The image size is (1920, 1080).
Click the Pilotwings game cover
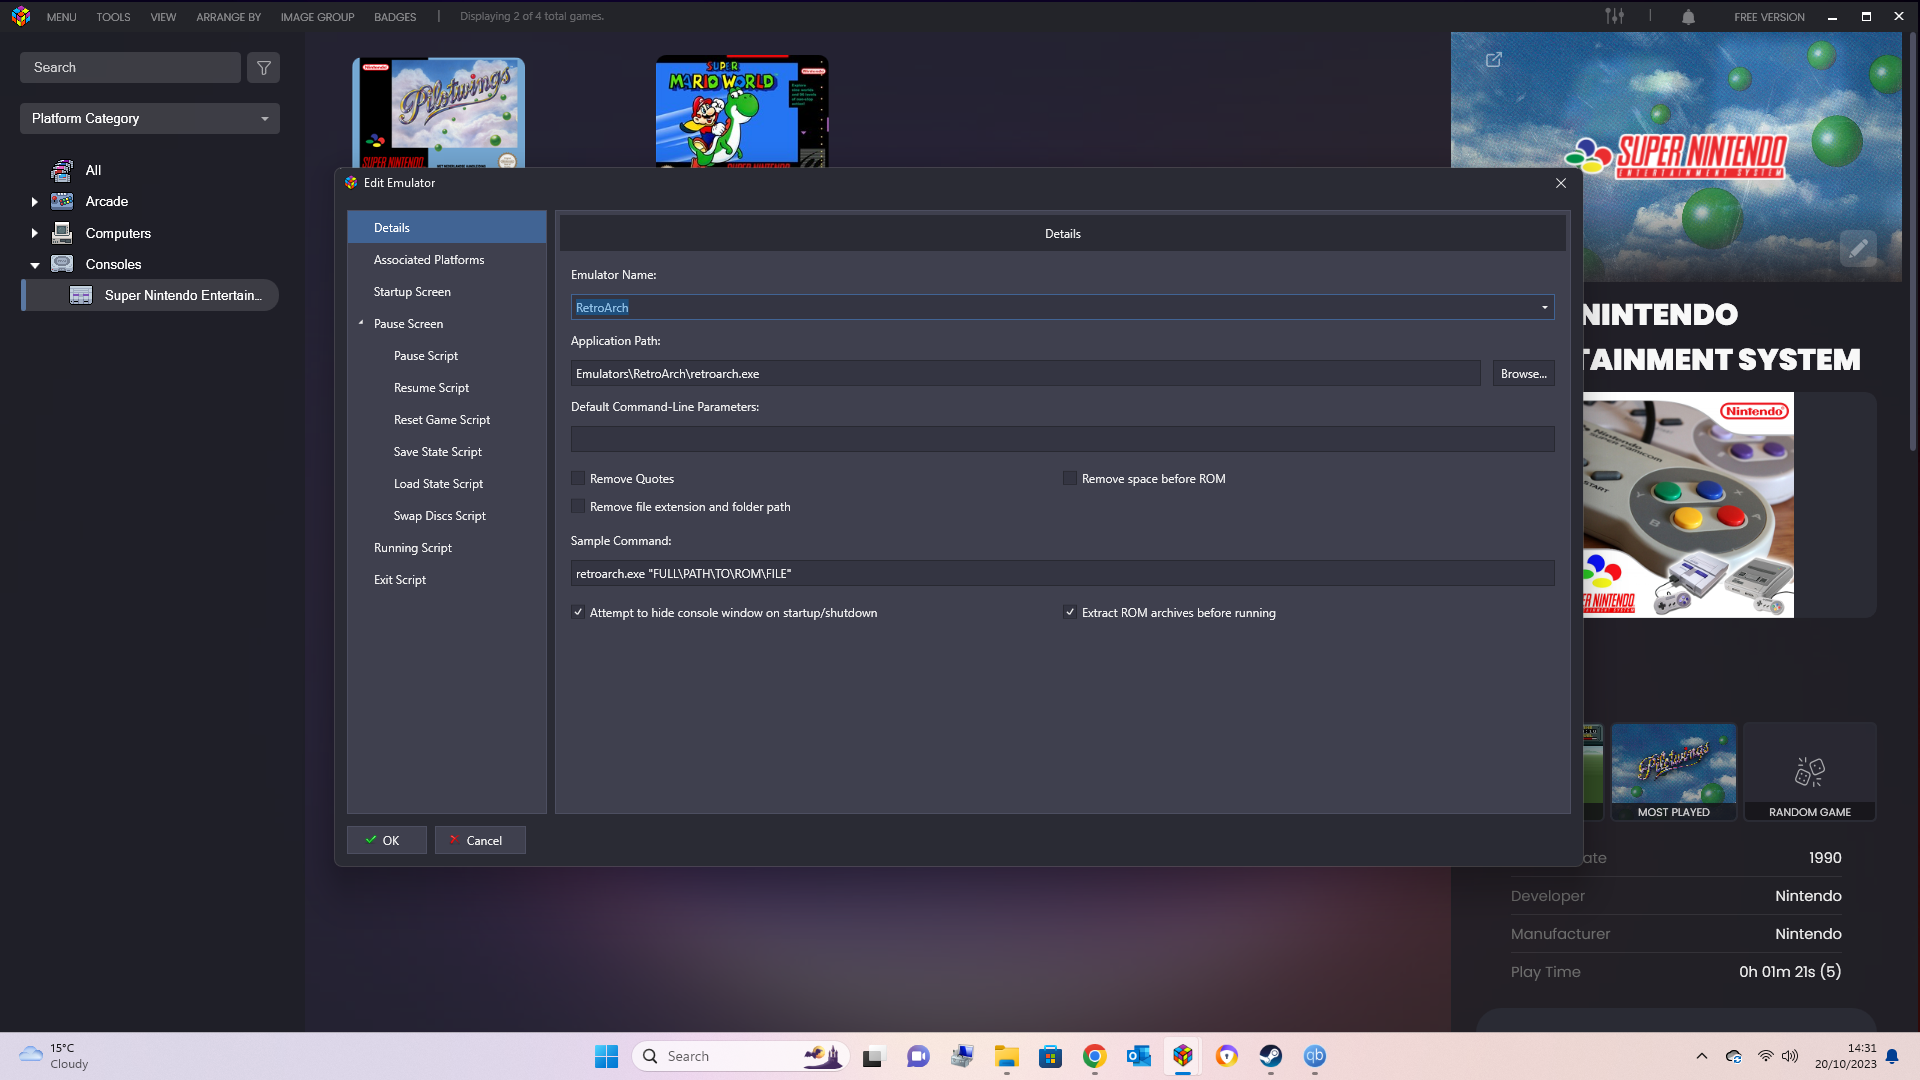point(438,113)
